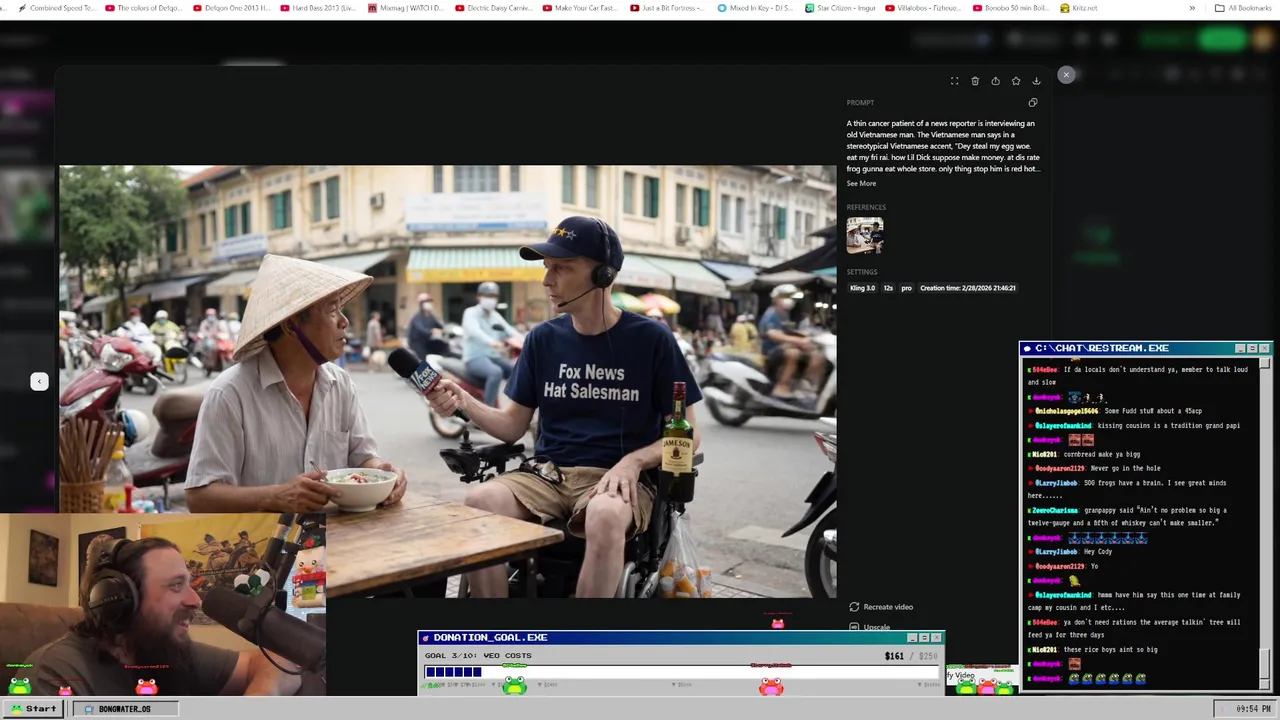Open 'Just a Bit Fortress' bookmark
Screen dimensions: 1280x720
click(668, 8)
